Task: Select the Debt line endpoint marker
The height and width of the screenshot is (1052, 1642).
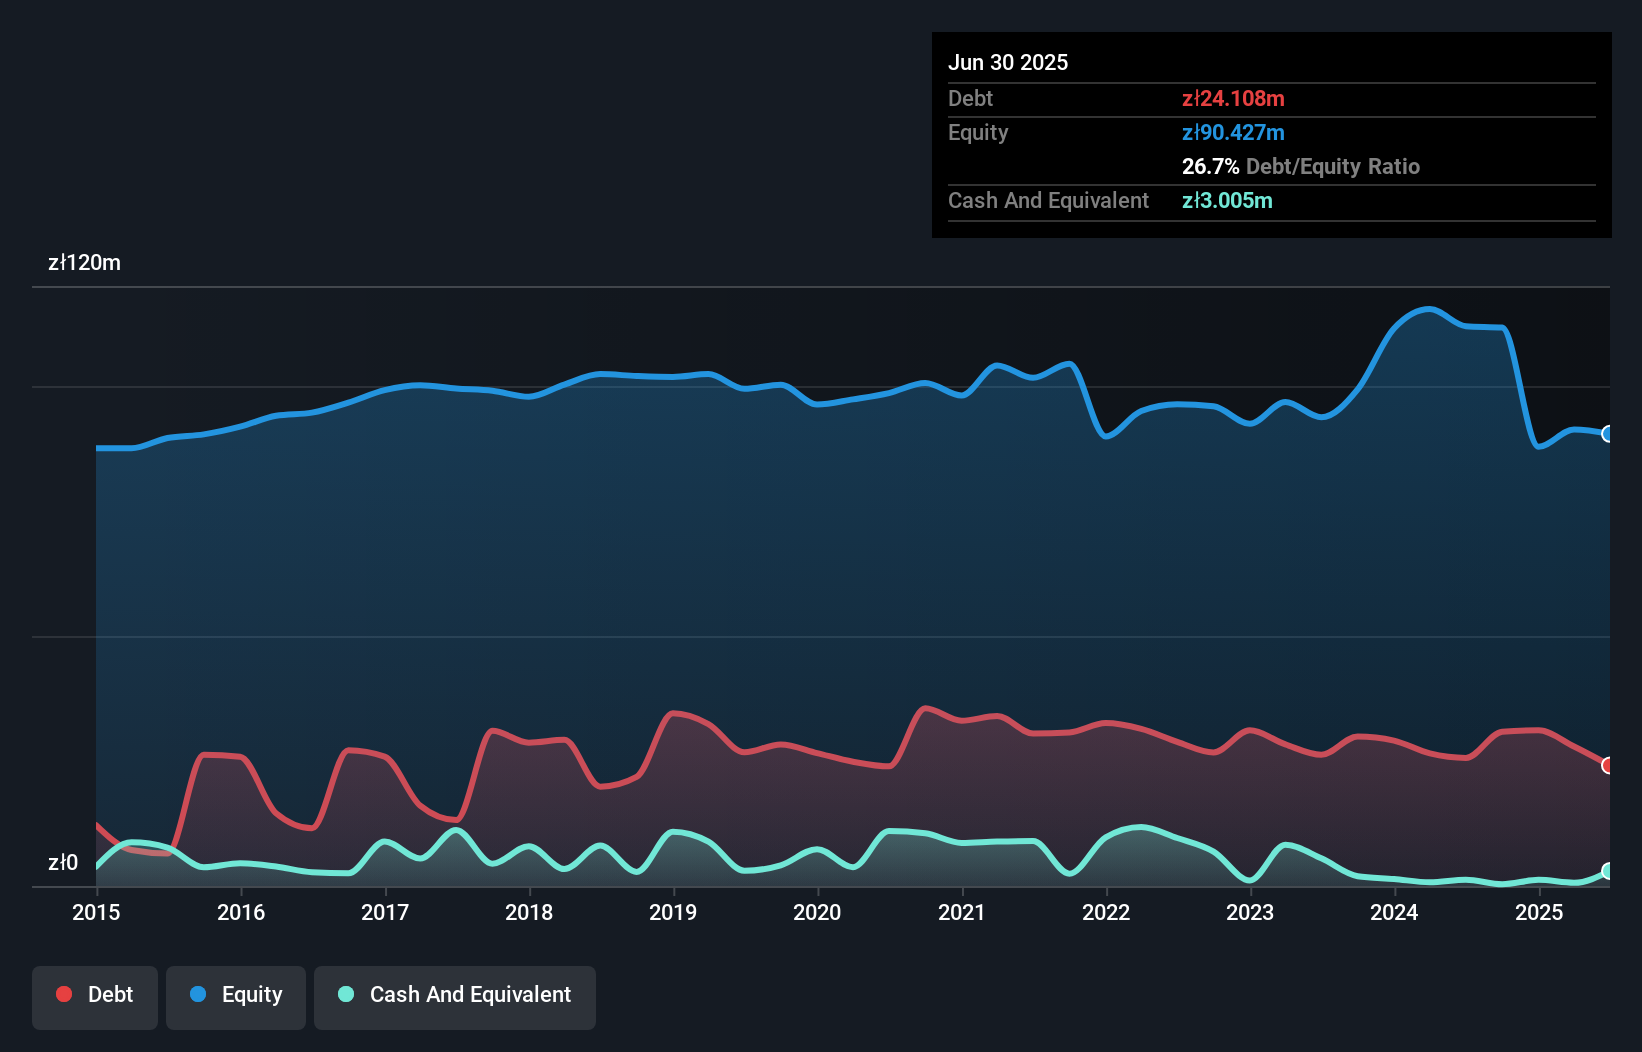Action: pyautogui.click(x=1607, y=765)
